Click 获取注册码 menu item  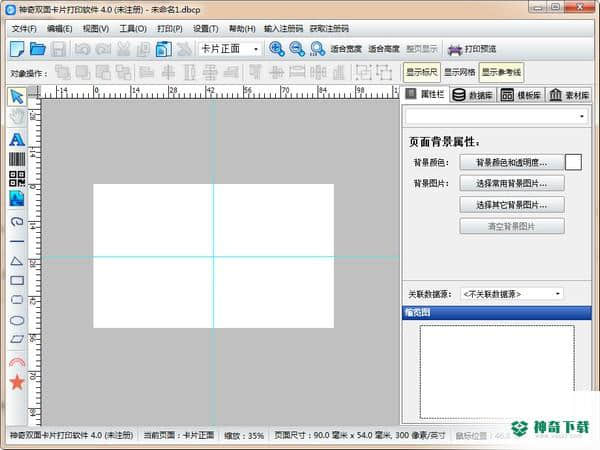pyautogui.click(x=329, y=29)
